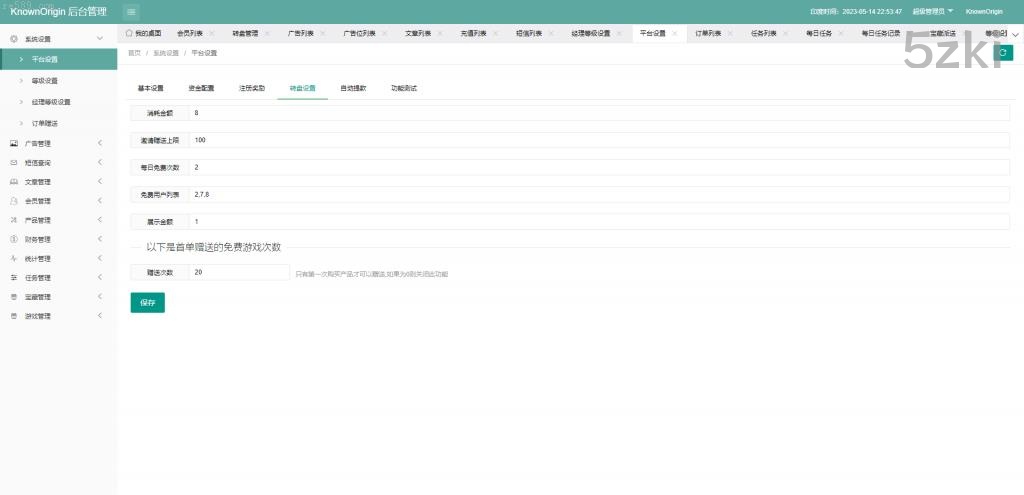Click the green refresh icon button
1024x495 pixels.
(1005, 52)
